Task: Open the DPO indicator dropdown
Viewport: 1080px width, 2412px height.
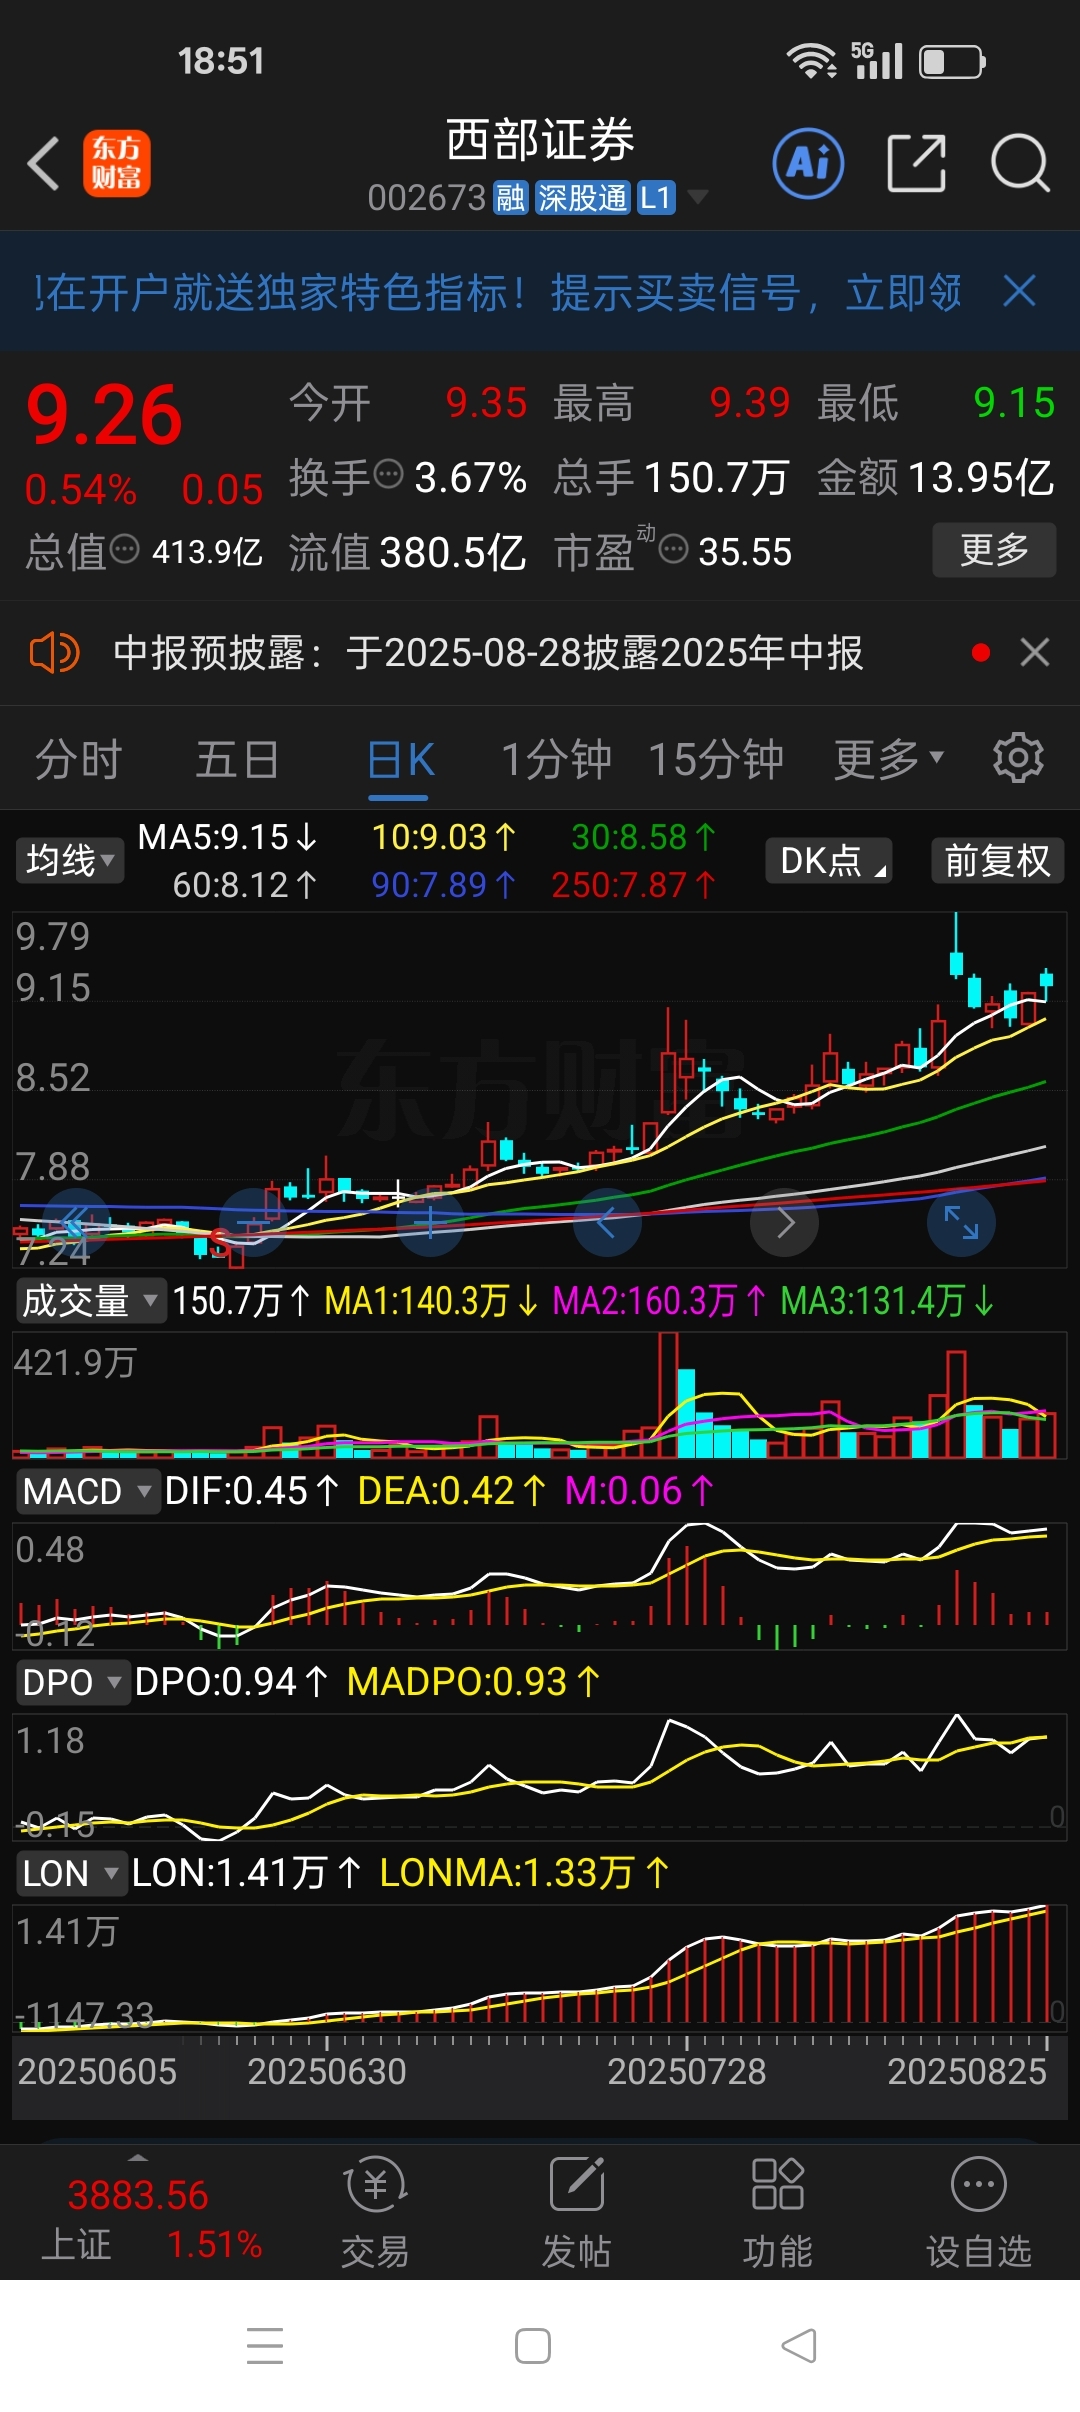Action: coord(72,1682)
